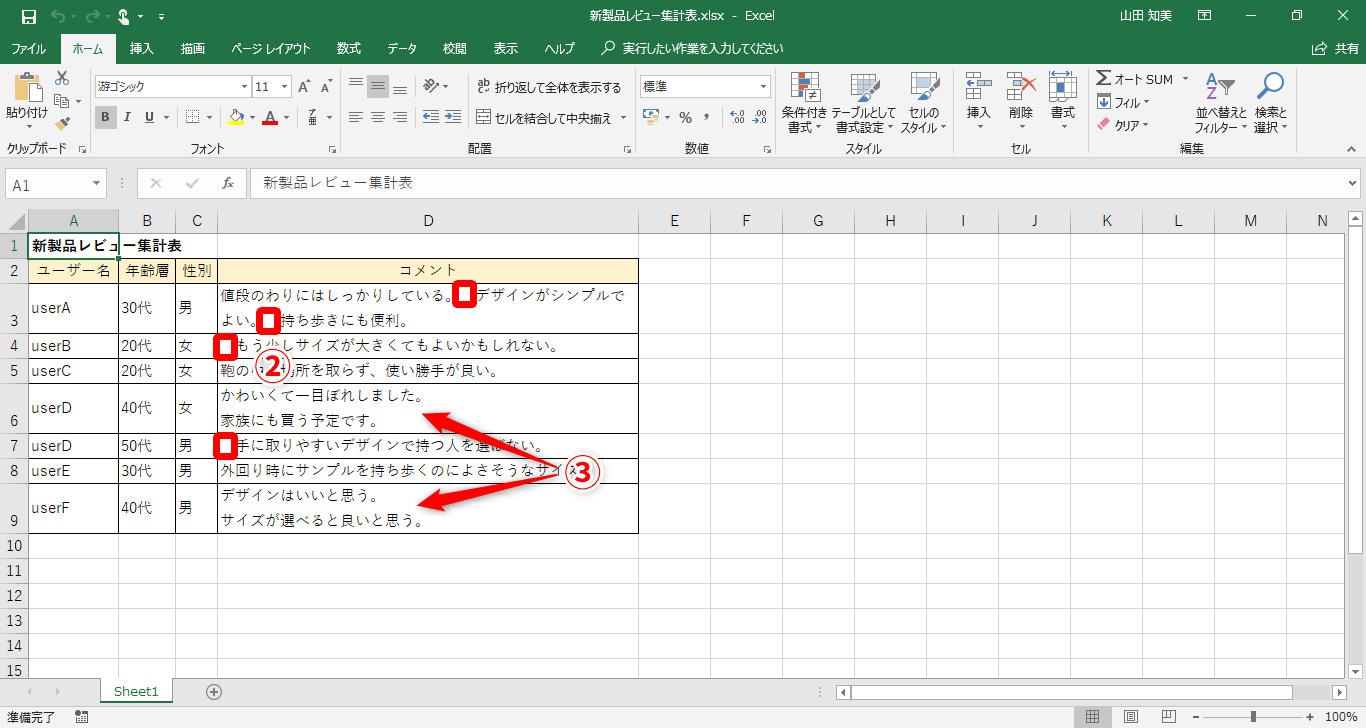Open 条件付き書式 conditional formatting
Image resolution: width=1366 pixels, height=728 pixels.
(x=804, y=102)
